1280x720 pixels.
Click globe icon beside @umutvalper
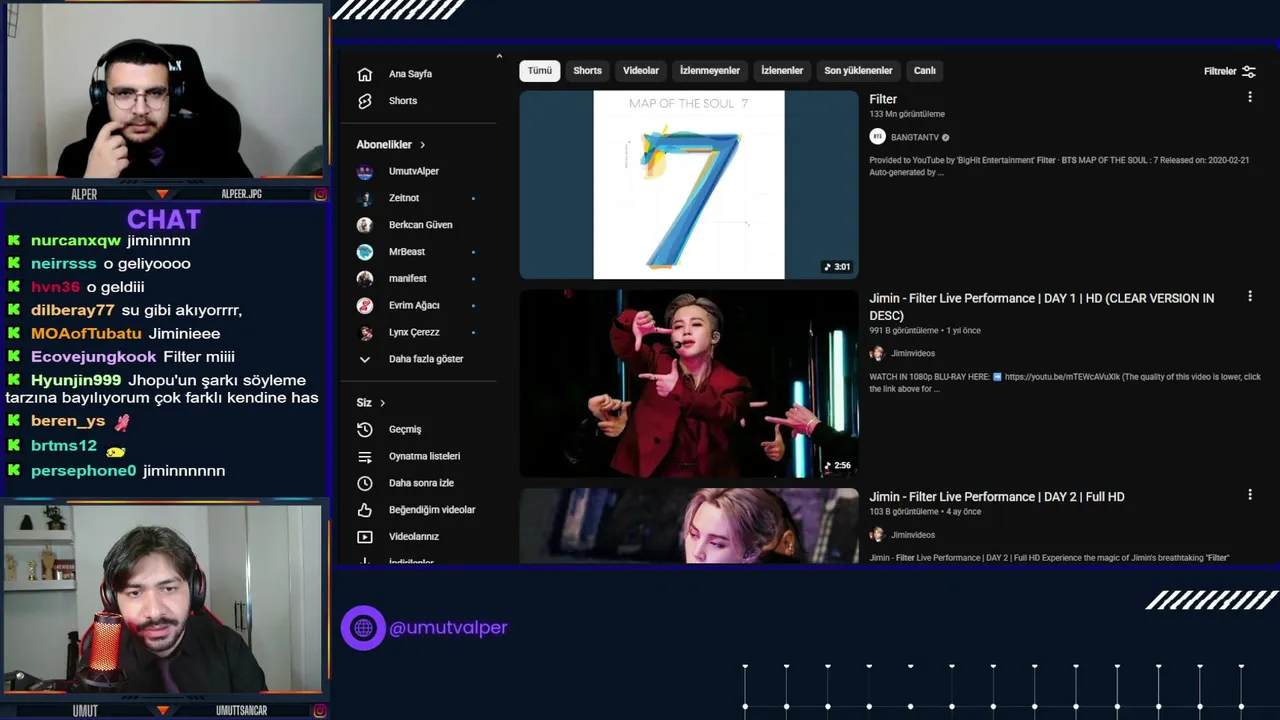click(x=363, y=628)
